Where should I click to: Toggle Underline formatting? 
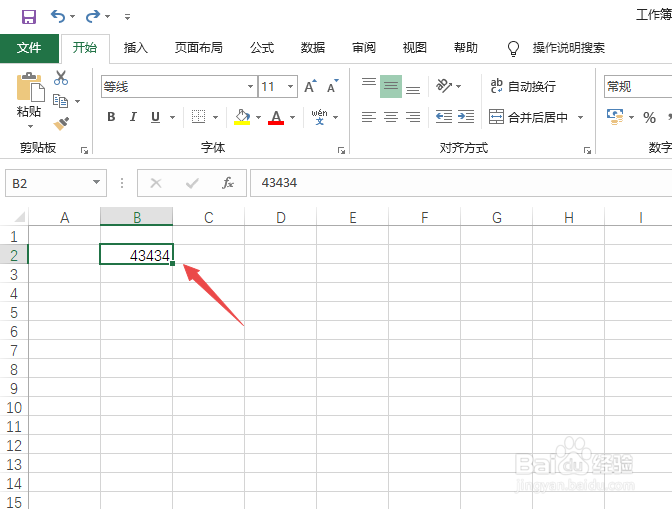[x=156, y=117]
